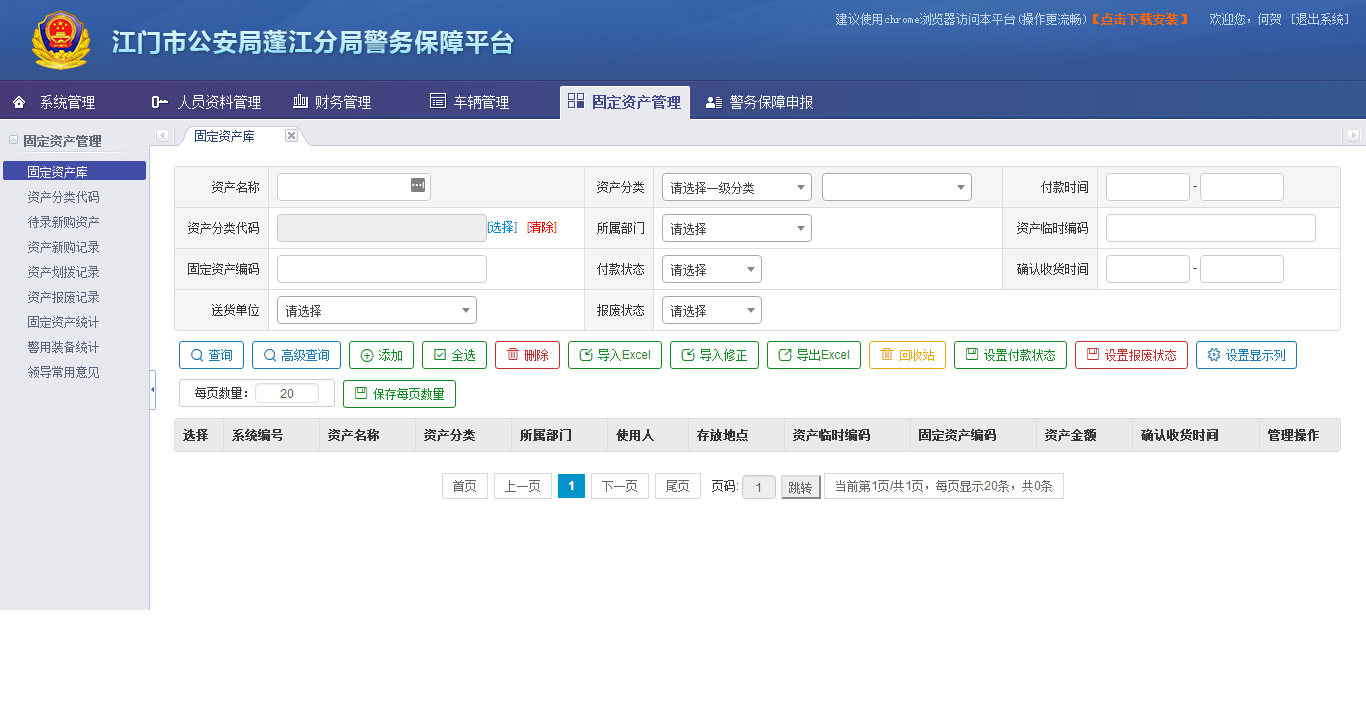Image resolution: width=1366 pixels, height=710 pixels.
Task: Click the 导入Excel button
Action: pyautogui.click(x=615, y=355)
